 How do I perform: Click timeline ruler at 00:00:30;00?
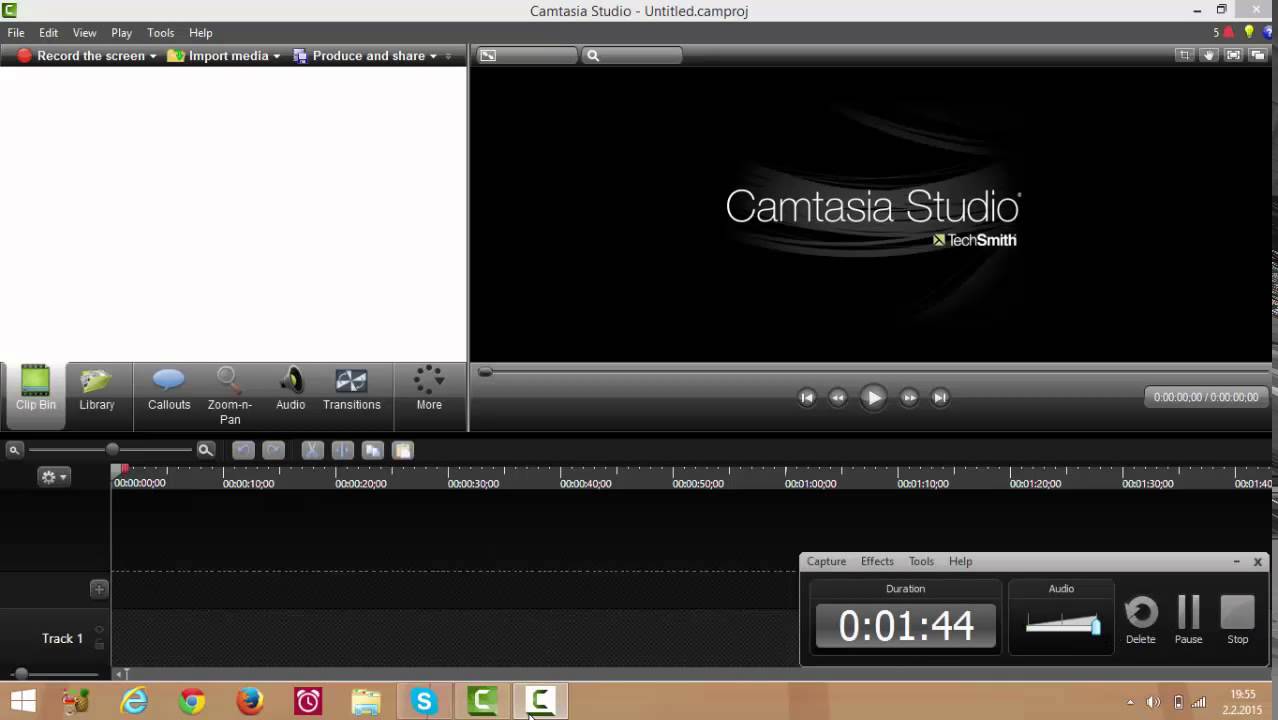click(x=473, y=483)
